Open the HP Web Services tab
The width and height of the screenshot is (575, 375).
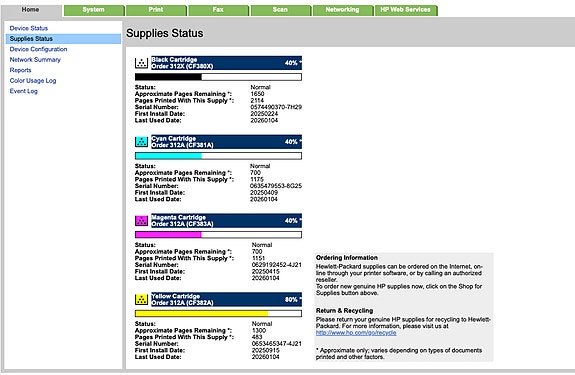tap(406, 10)
